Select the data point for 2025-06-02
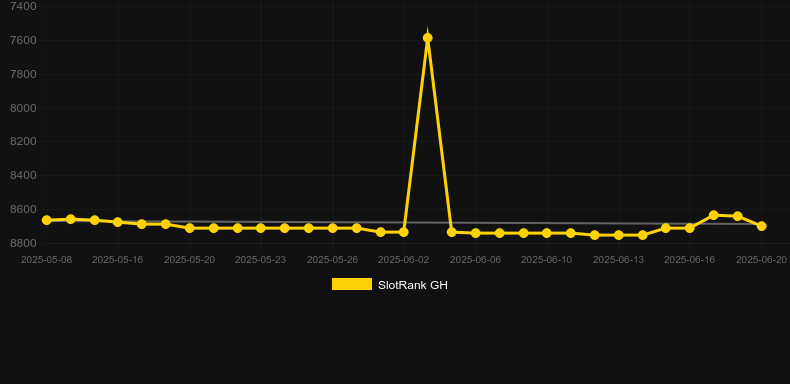 point(404,232)
